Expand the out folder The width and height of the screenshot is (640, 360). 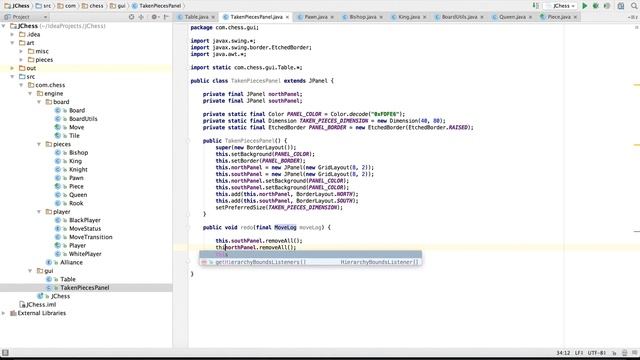tap(13, 68)
